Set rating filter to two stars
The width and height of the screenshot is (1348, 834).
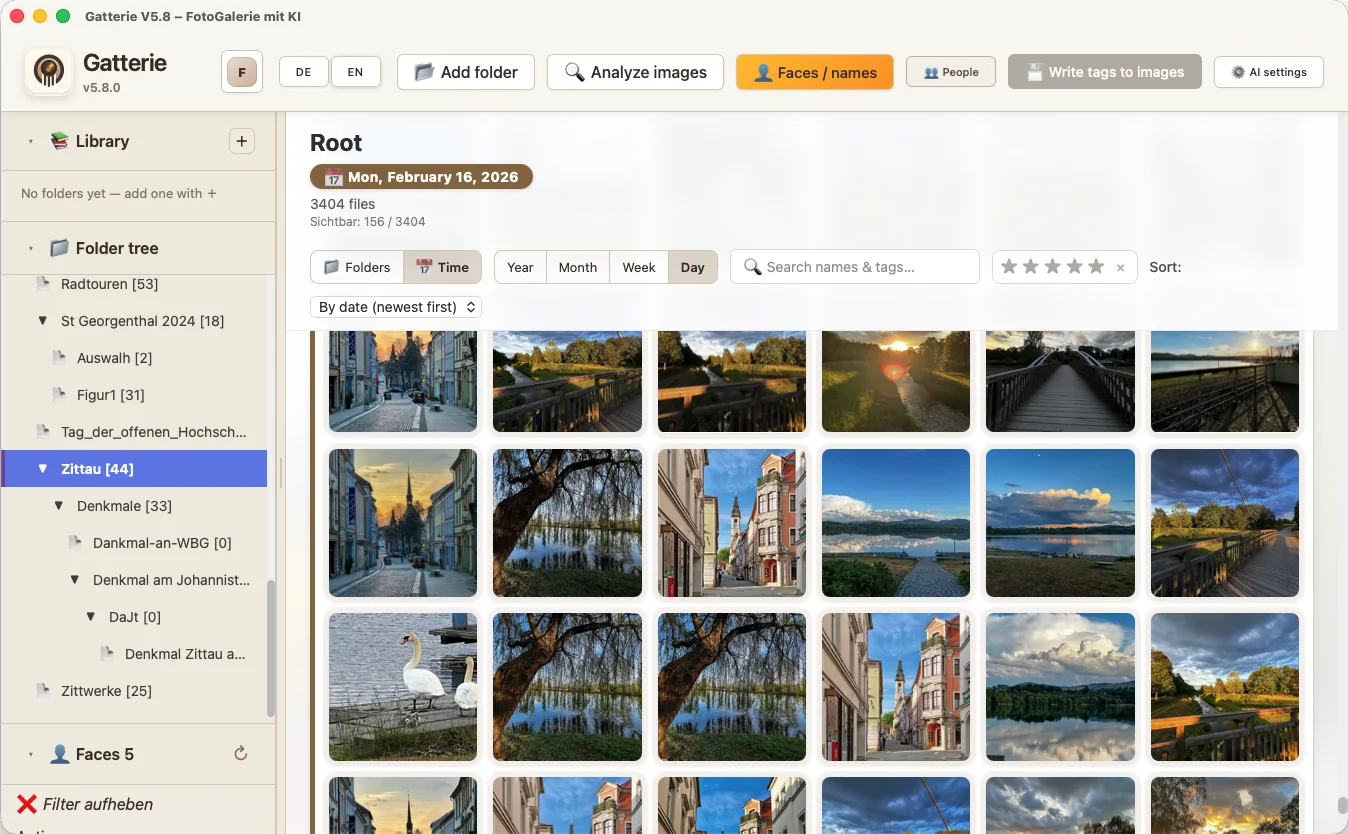pos(1031,267)
